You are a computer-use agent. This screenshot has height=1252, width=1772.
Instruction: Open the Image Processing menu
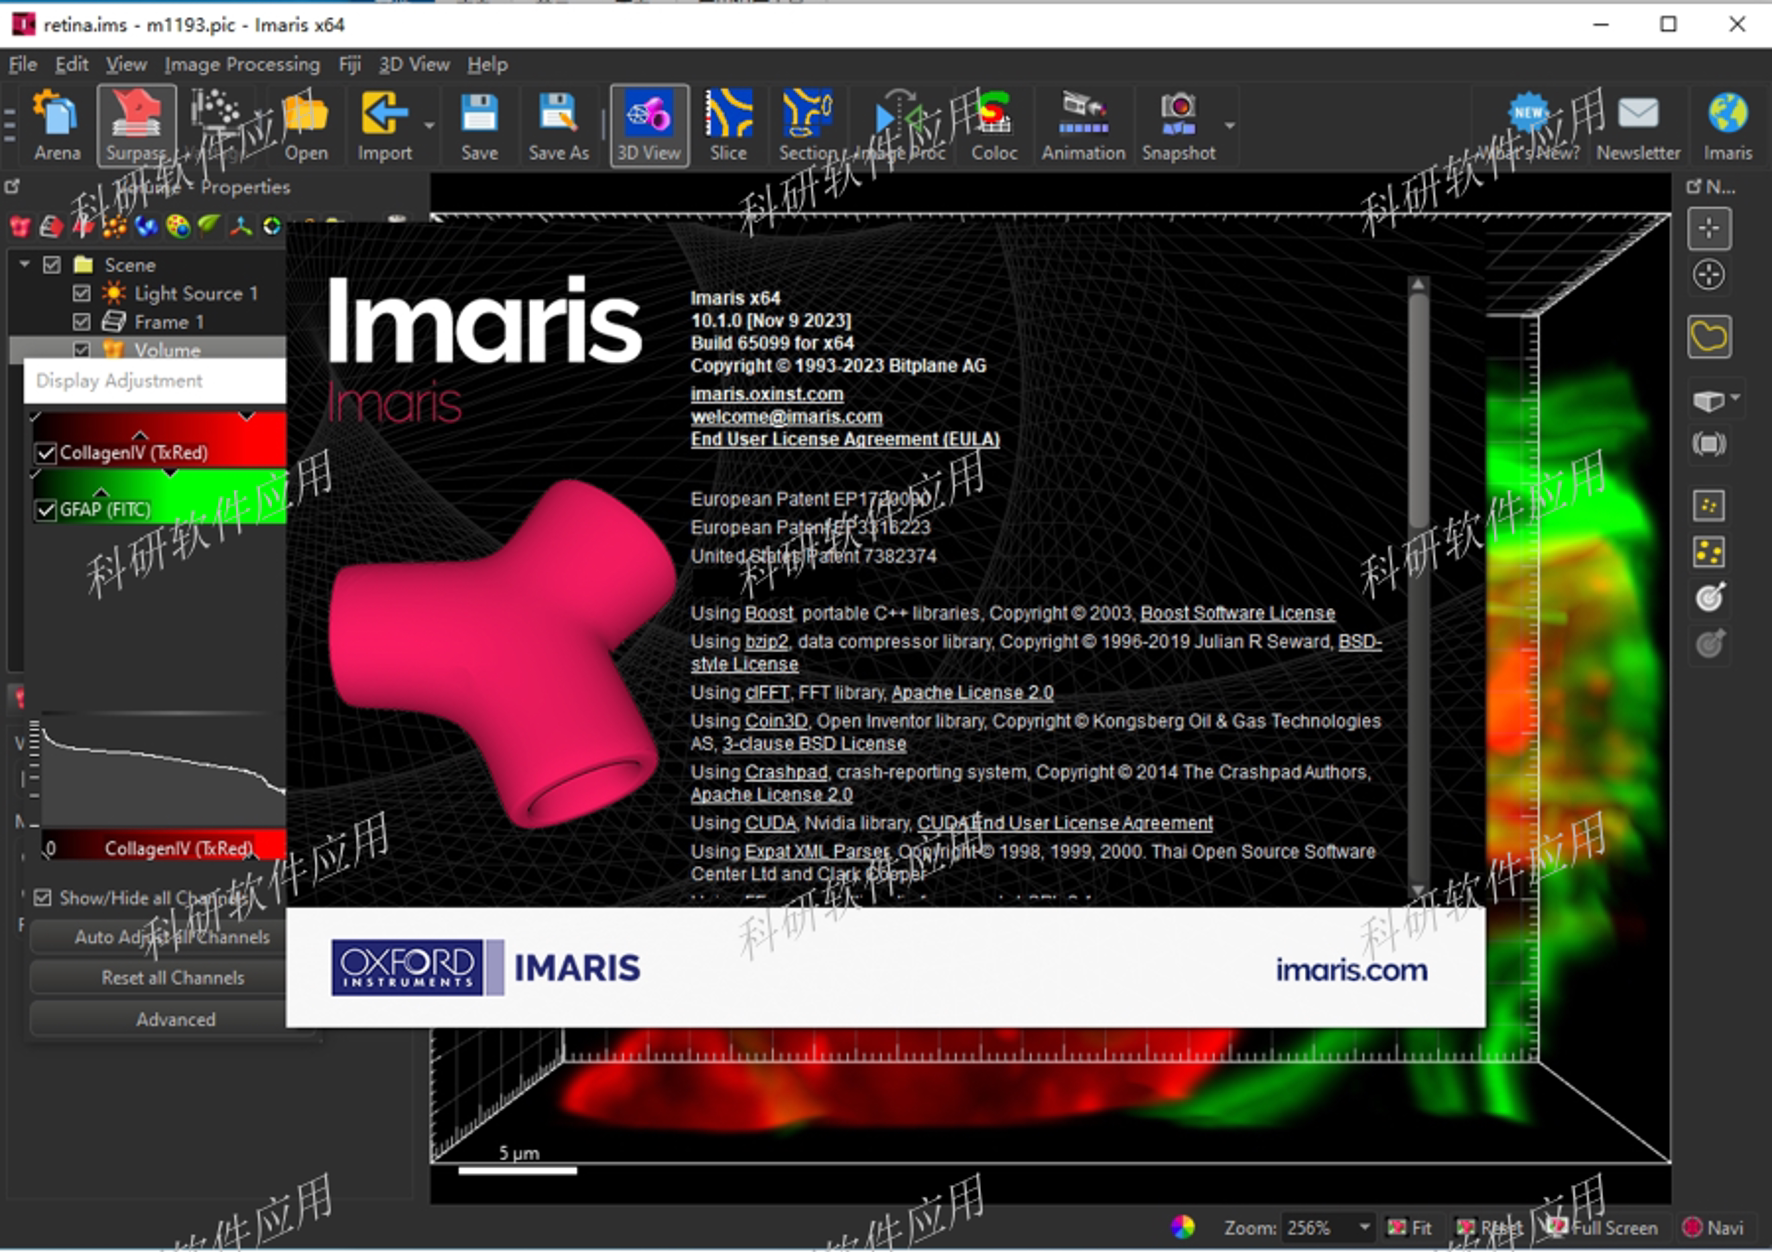pyautogui.click(x=242, y=64)
